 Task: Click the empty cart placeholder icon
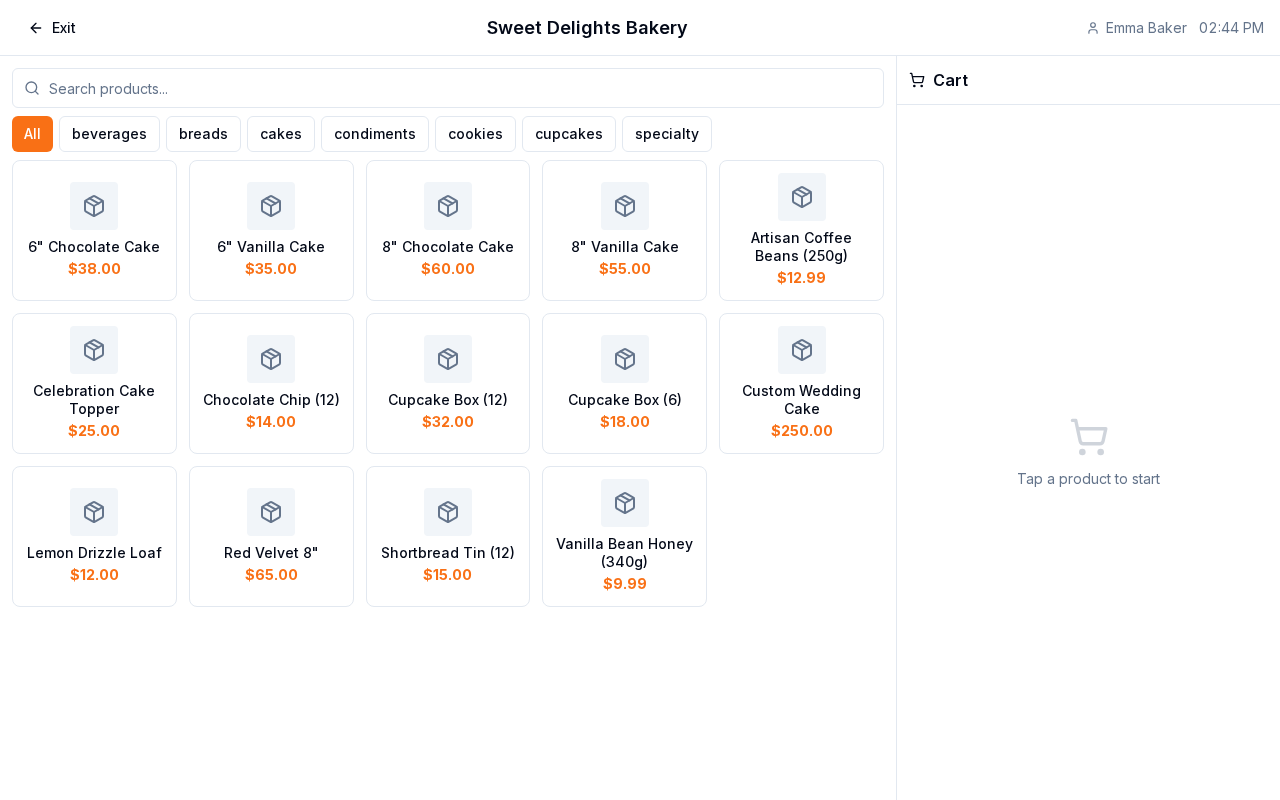pyautogui.click(x=1088, y=437)
